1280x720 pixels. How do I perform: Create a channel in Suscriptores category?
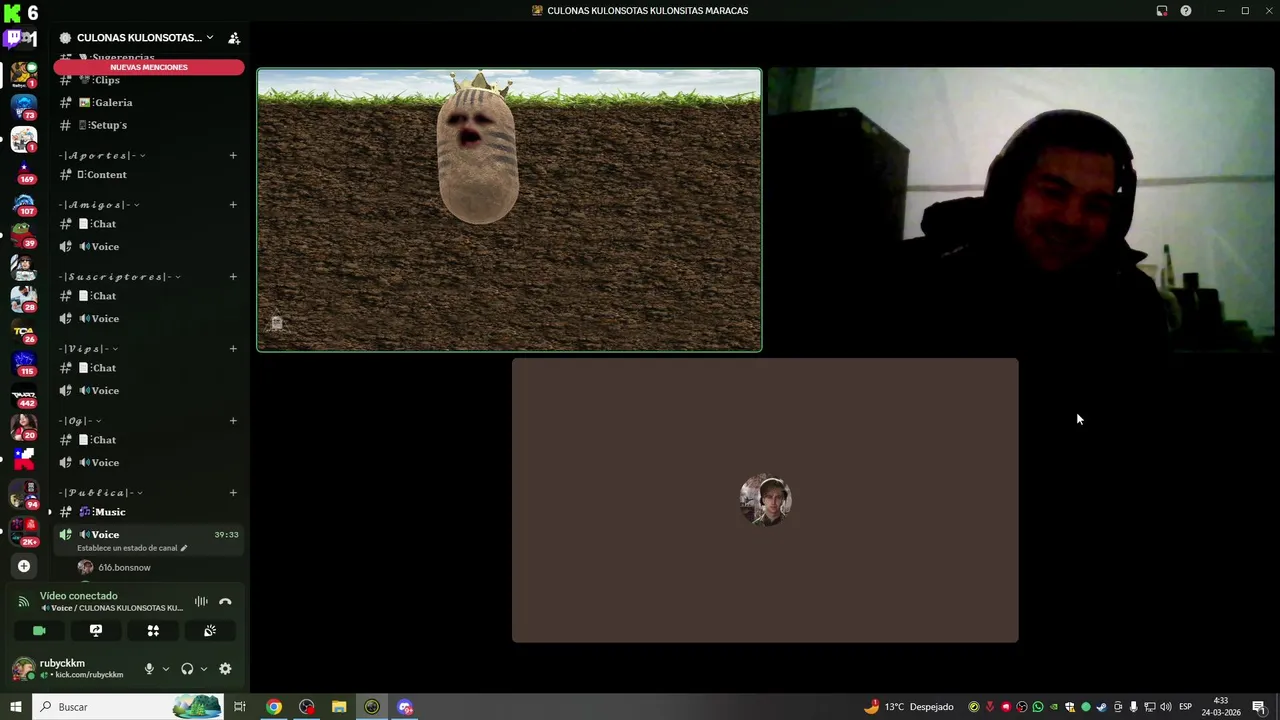[233, 277]
